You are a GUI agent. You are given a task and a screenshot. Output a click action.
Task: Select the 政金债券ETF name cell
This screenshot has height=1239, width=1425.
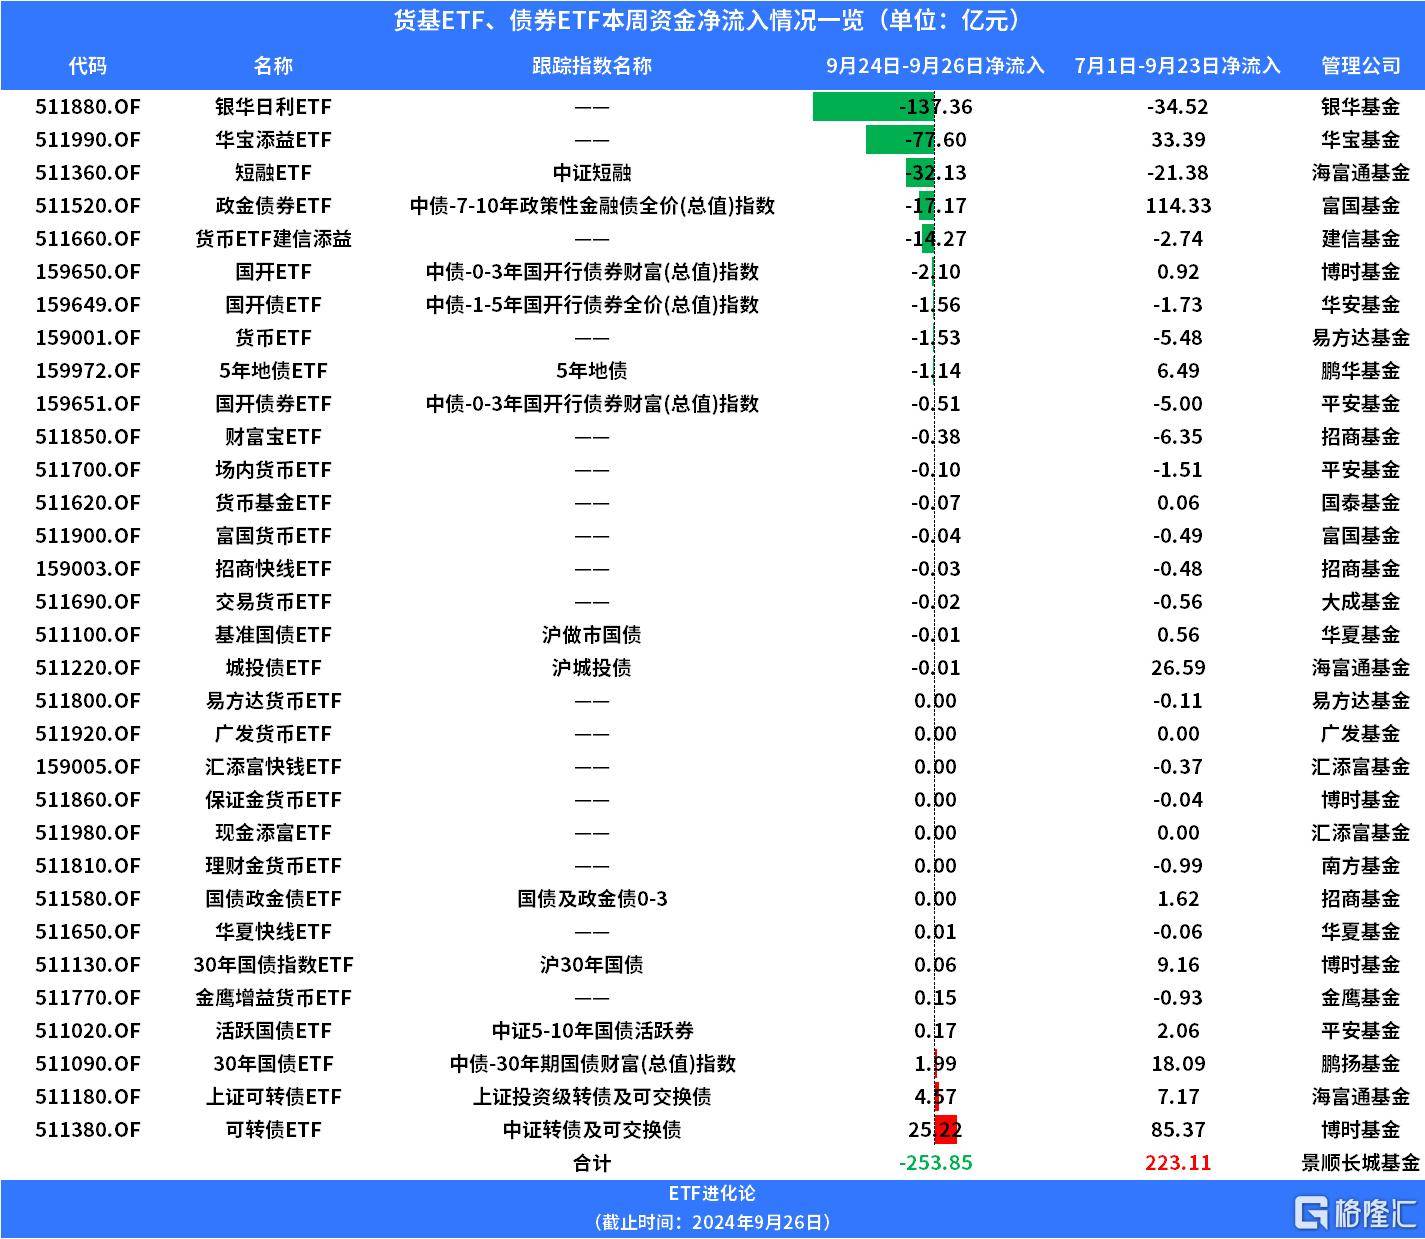pyautogui.click(x=273, y=206)
